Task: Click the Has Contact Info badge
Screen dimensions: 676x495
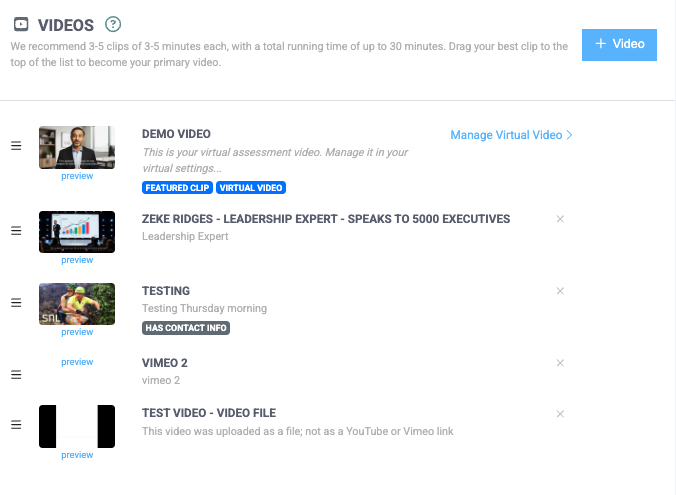Action: (x=186, y=328)
